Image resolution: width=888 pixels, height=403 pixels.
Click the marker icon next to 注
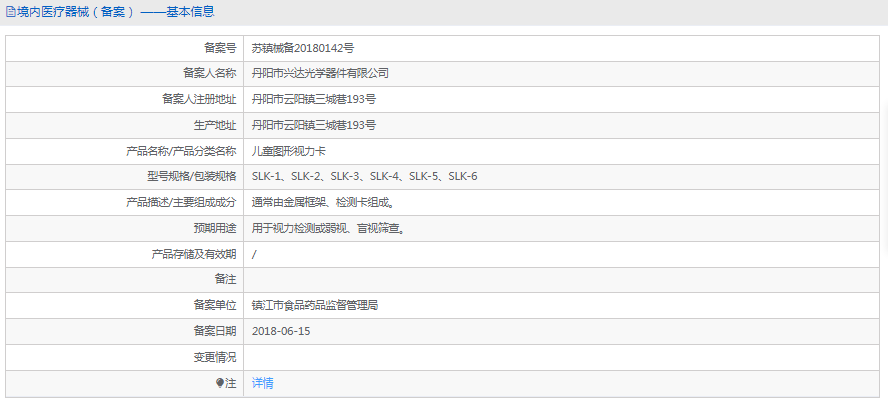(x=220, y=383)
